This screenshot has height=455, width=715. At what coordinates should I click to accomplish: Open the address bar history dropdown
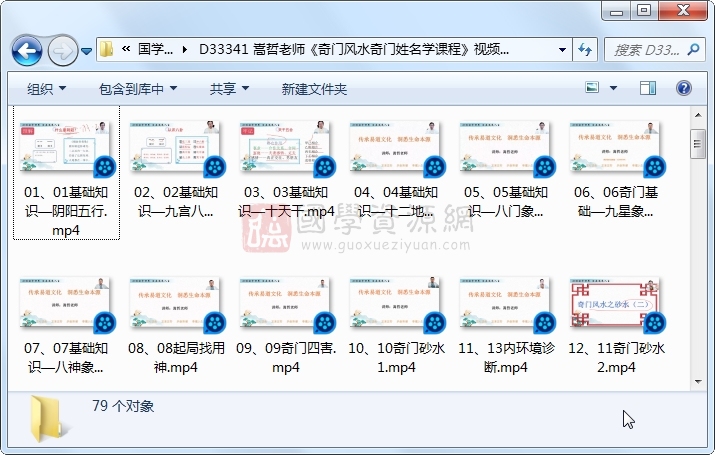pos(562,49)
